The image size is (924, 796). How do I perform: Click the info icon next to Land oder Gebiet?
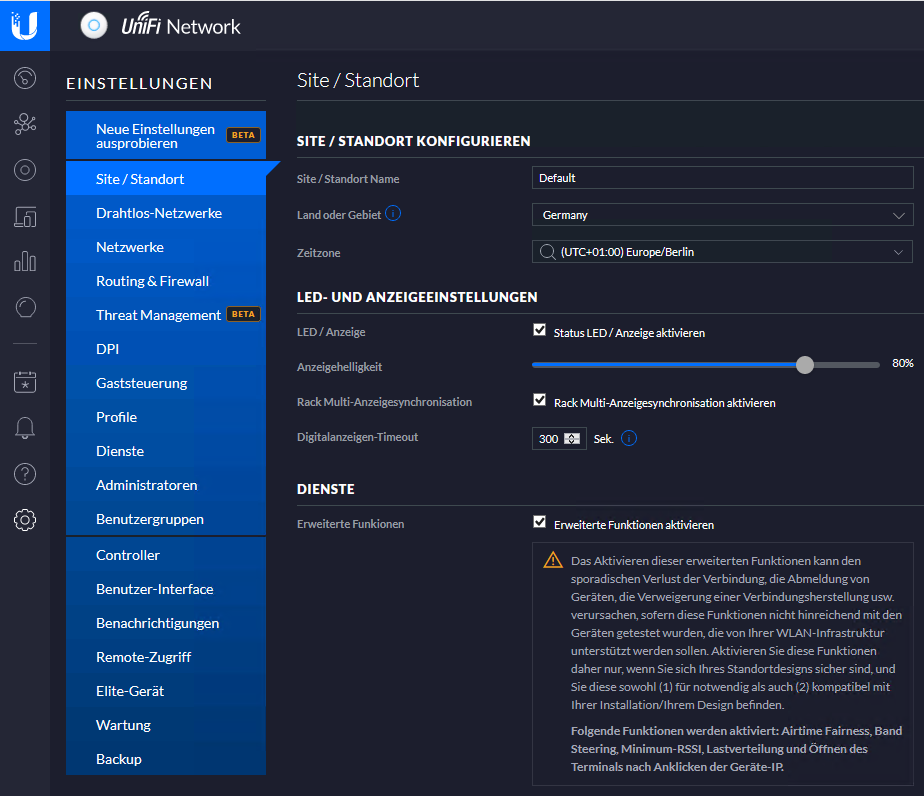(393, 214)
